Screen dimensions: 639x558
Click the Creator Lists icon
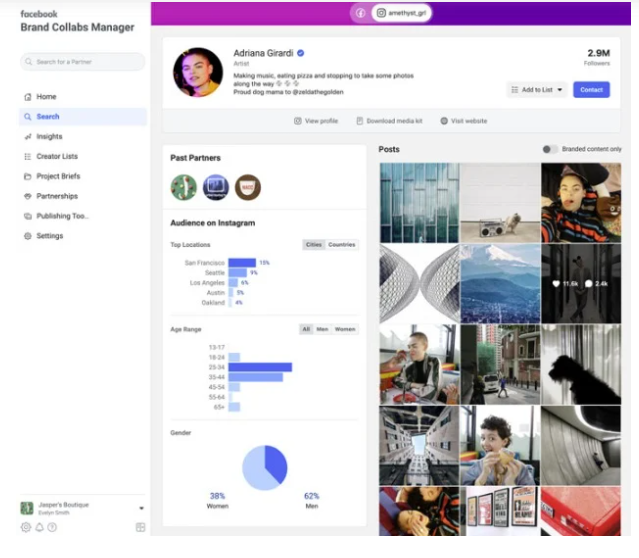pyautogui.click(x=28, y=157)
